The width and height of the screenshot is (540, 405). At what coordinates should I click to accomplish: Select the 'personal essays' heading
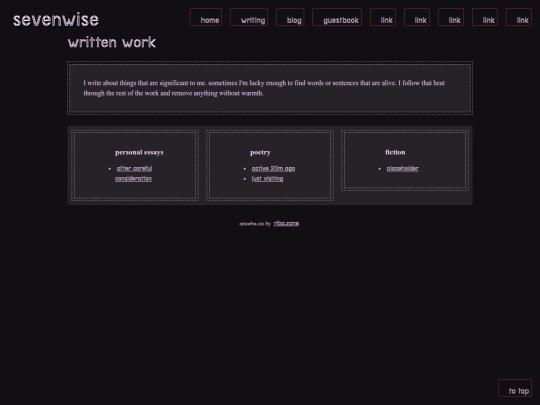[139, 152]
